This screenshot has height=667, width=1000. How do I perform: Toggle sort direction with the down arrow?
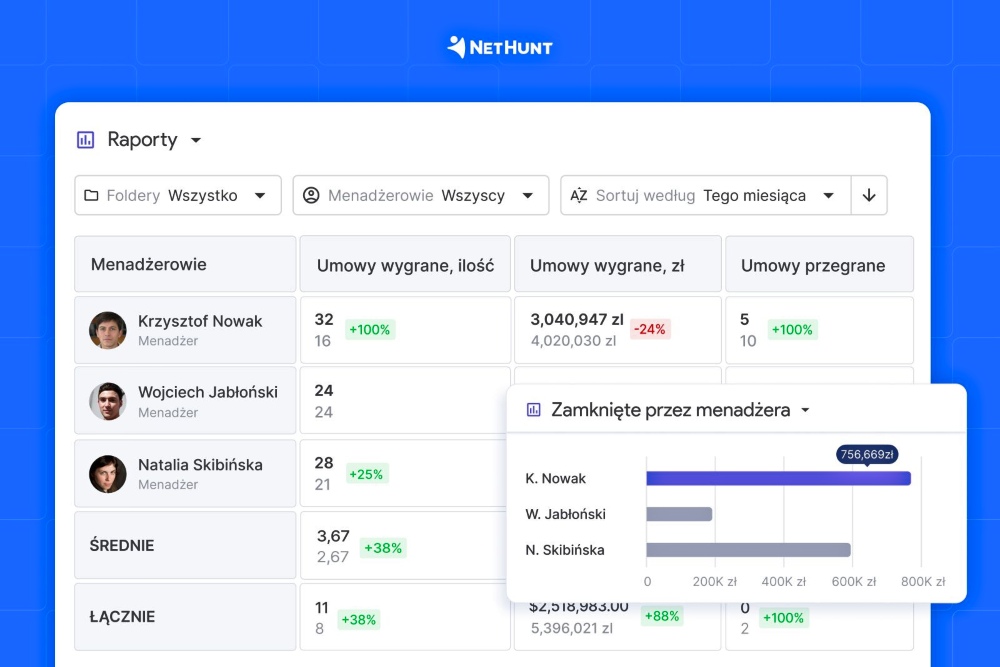pos(868,196)
